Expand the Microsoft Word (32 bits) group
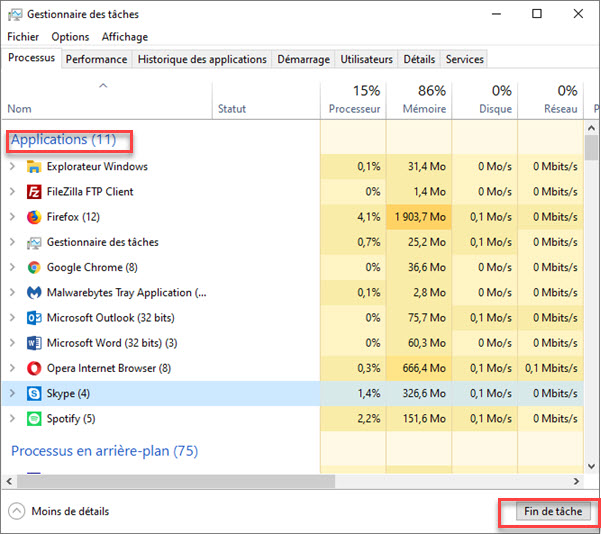601x534 pixels. 12,343
